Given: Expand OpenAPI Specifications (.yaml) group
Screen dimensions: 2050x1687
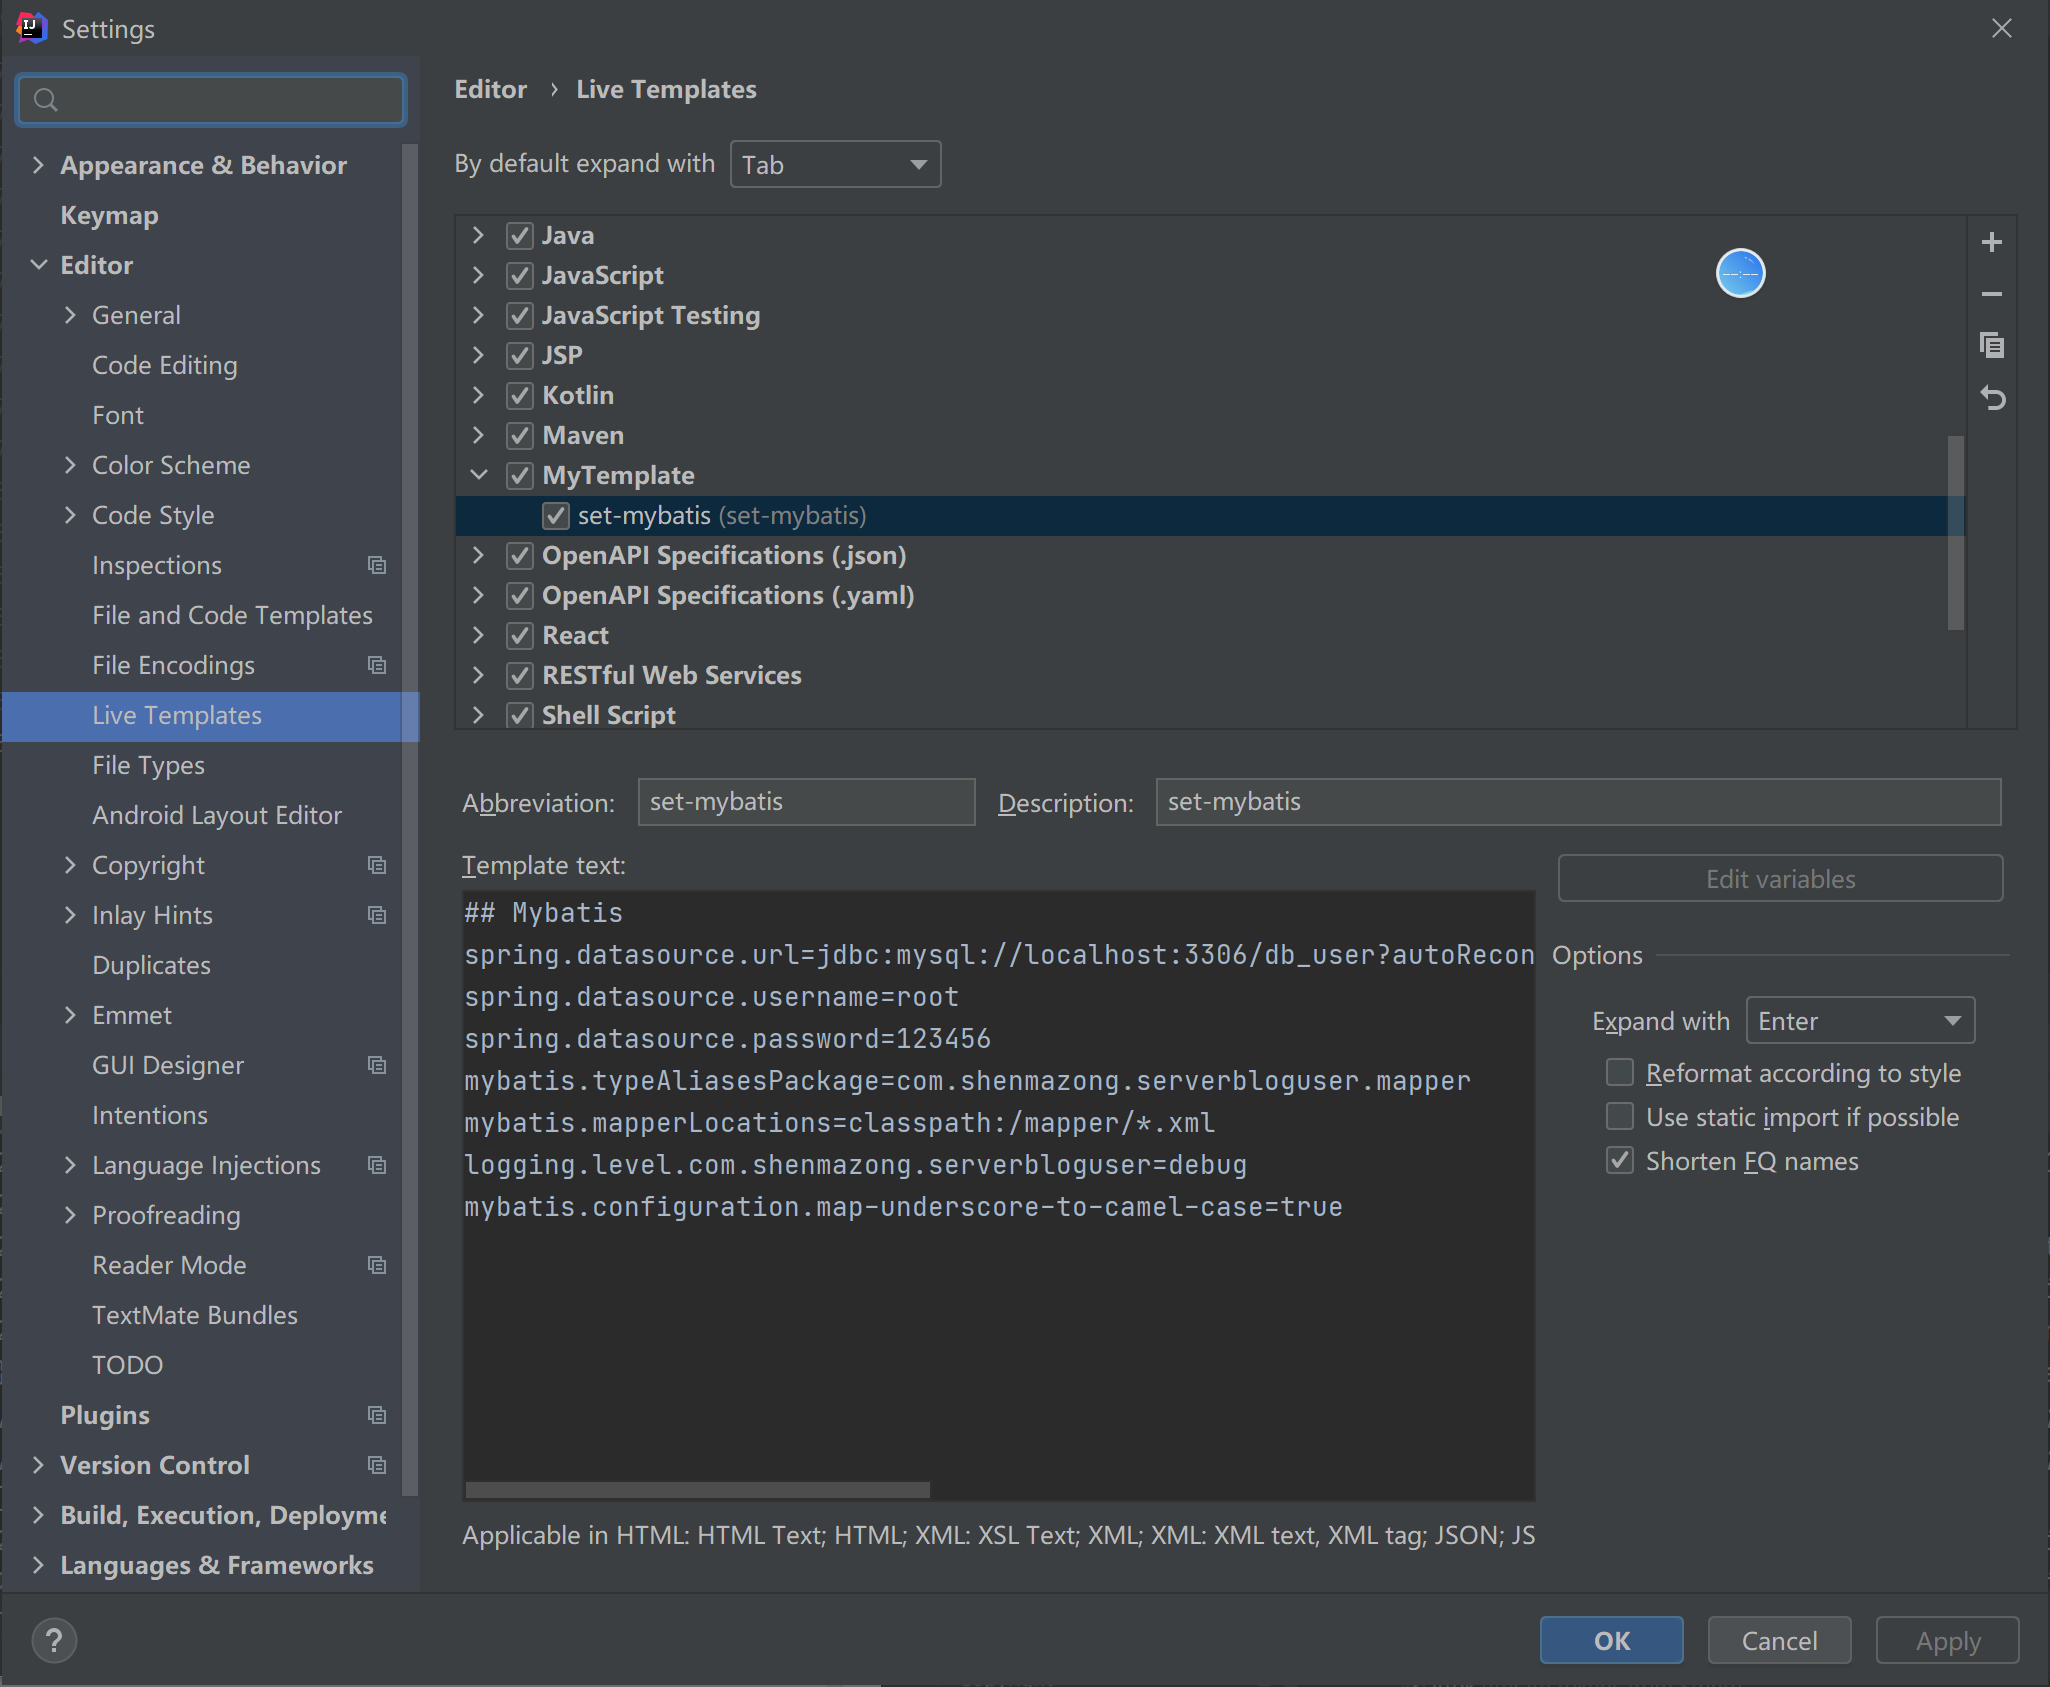Looking at the screenshot, I should pos(478,595).
